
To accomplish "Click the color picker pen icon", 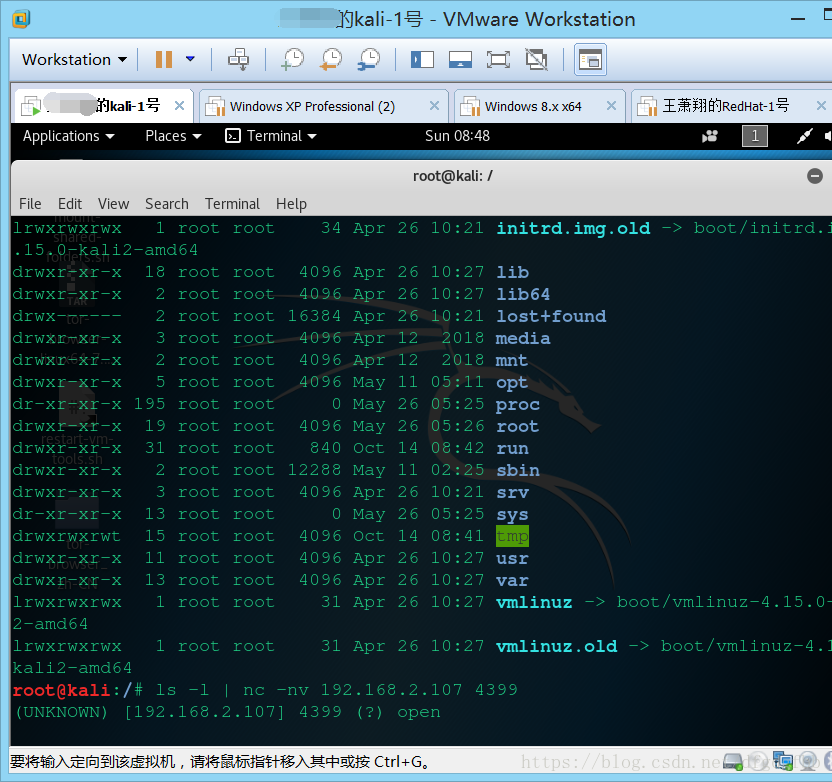I will click(804, 136).
